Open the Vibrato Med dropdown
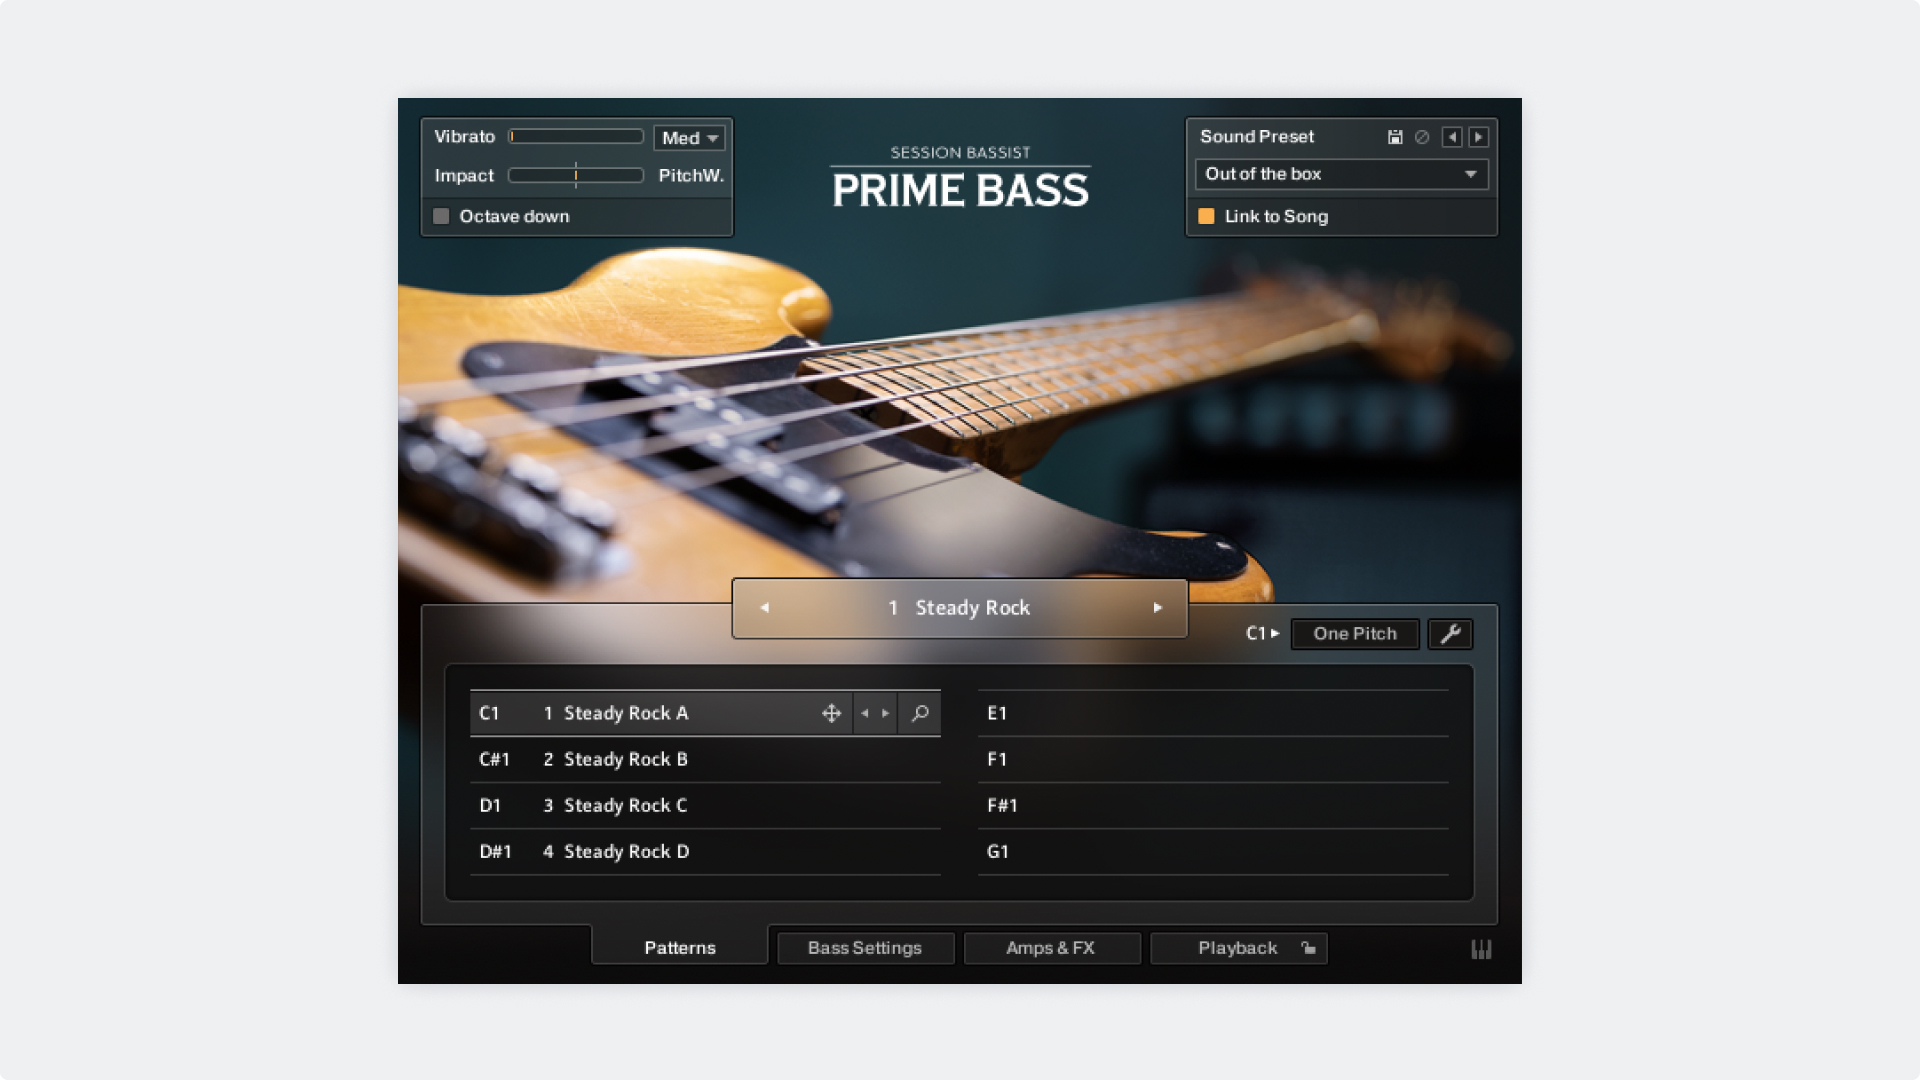 [689, 138]
